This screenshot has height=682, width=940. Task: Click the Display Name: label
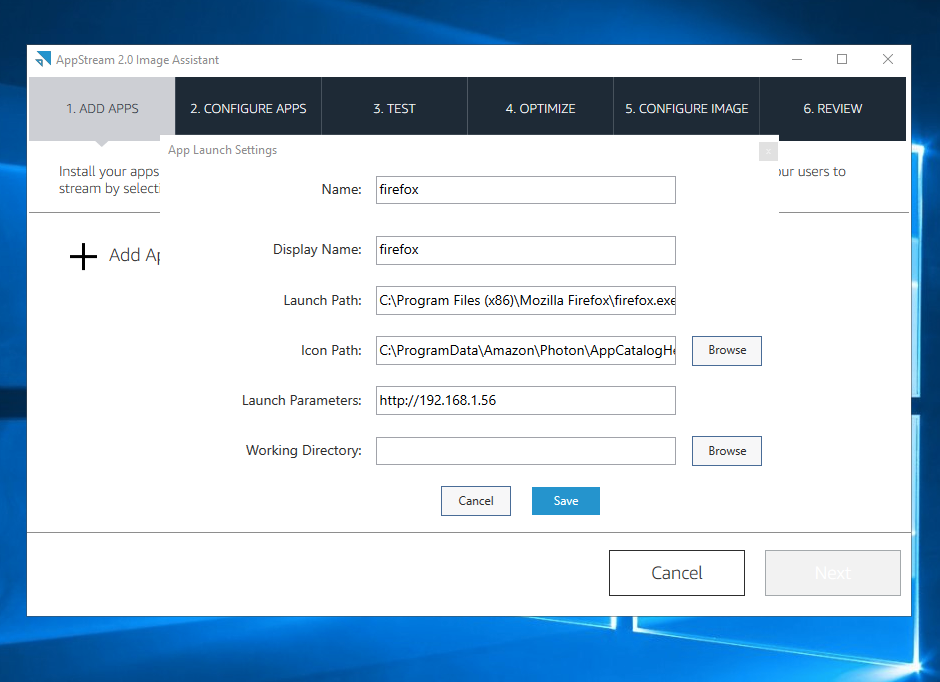tap(317, 250)
